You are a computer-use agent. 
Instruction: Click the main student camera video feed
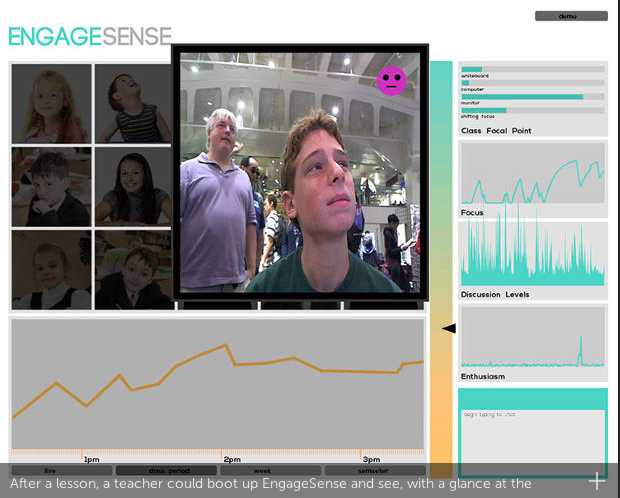[x=300, y=172]
